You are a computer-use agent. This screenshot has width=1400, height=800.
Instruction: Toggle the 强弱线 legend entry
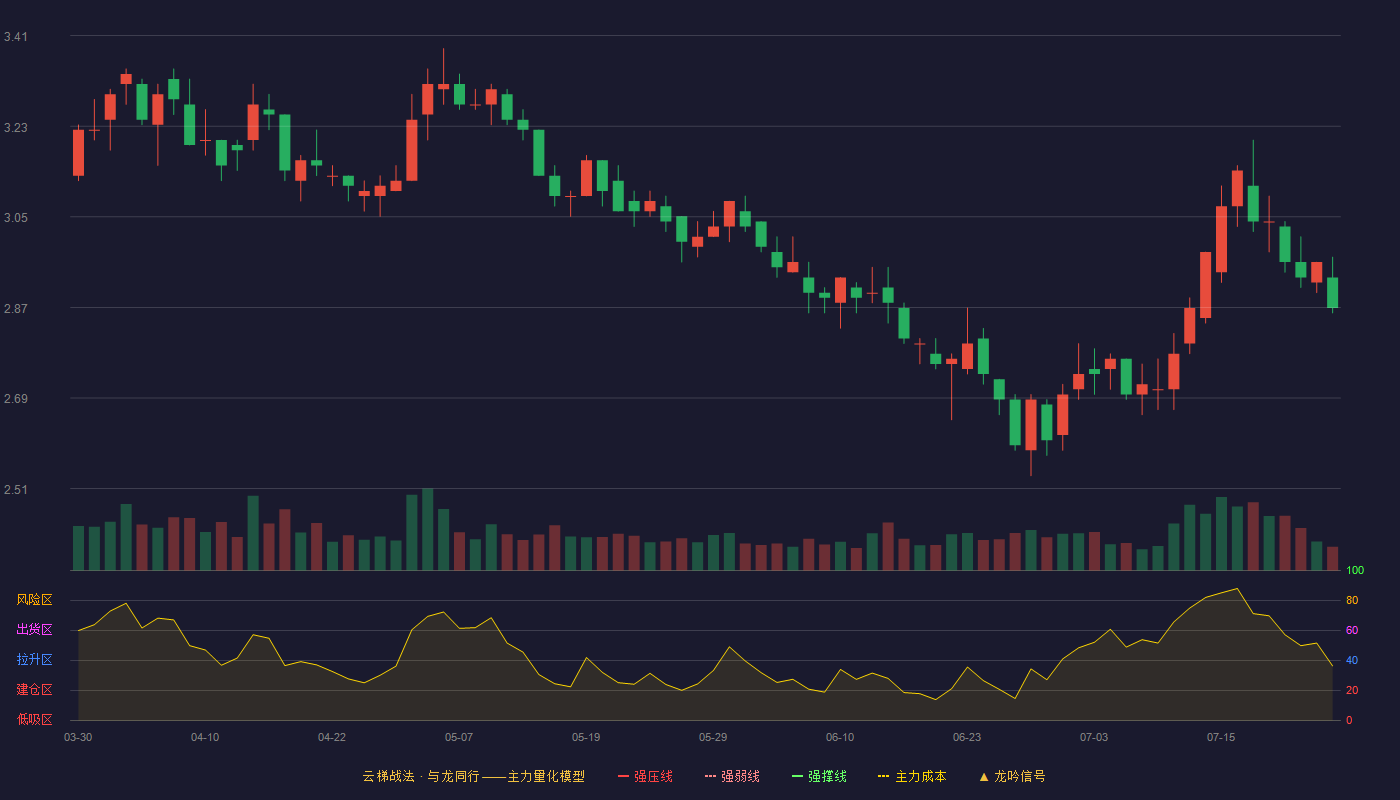click(732, 776)
